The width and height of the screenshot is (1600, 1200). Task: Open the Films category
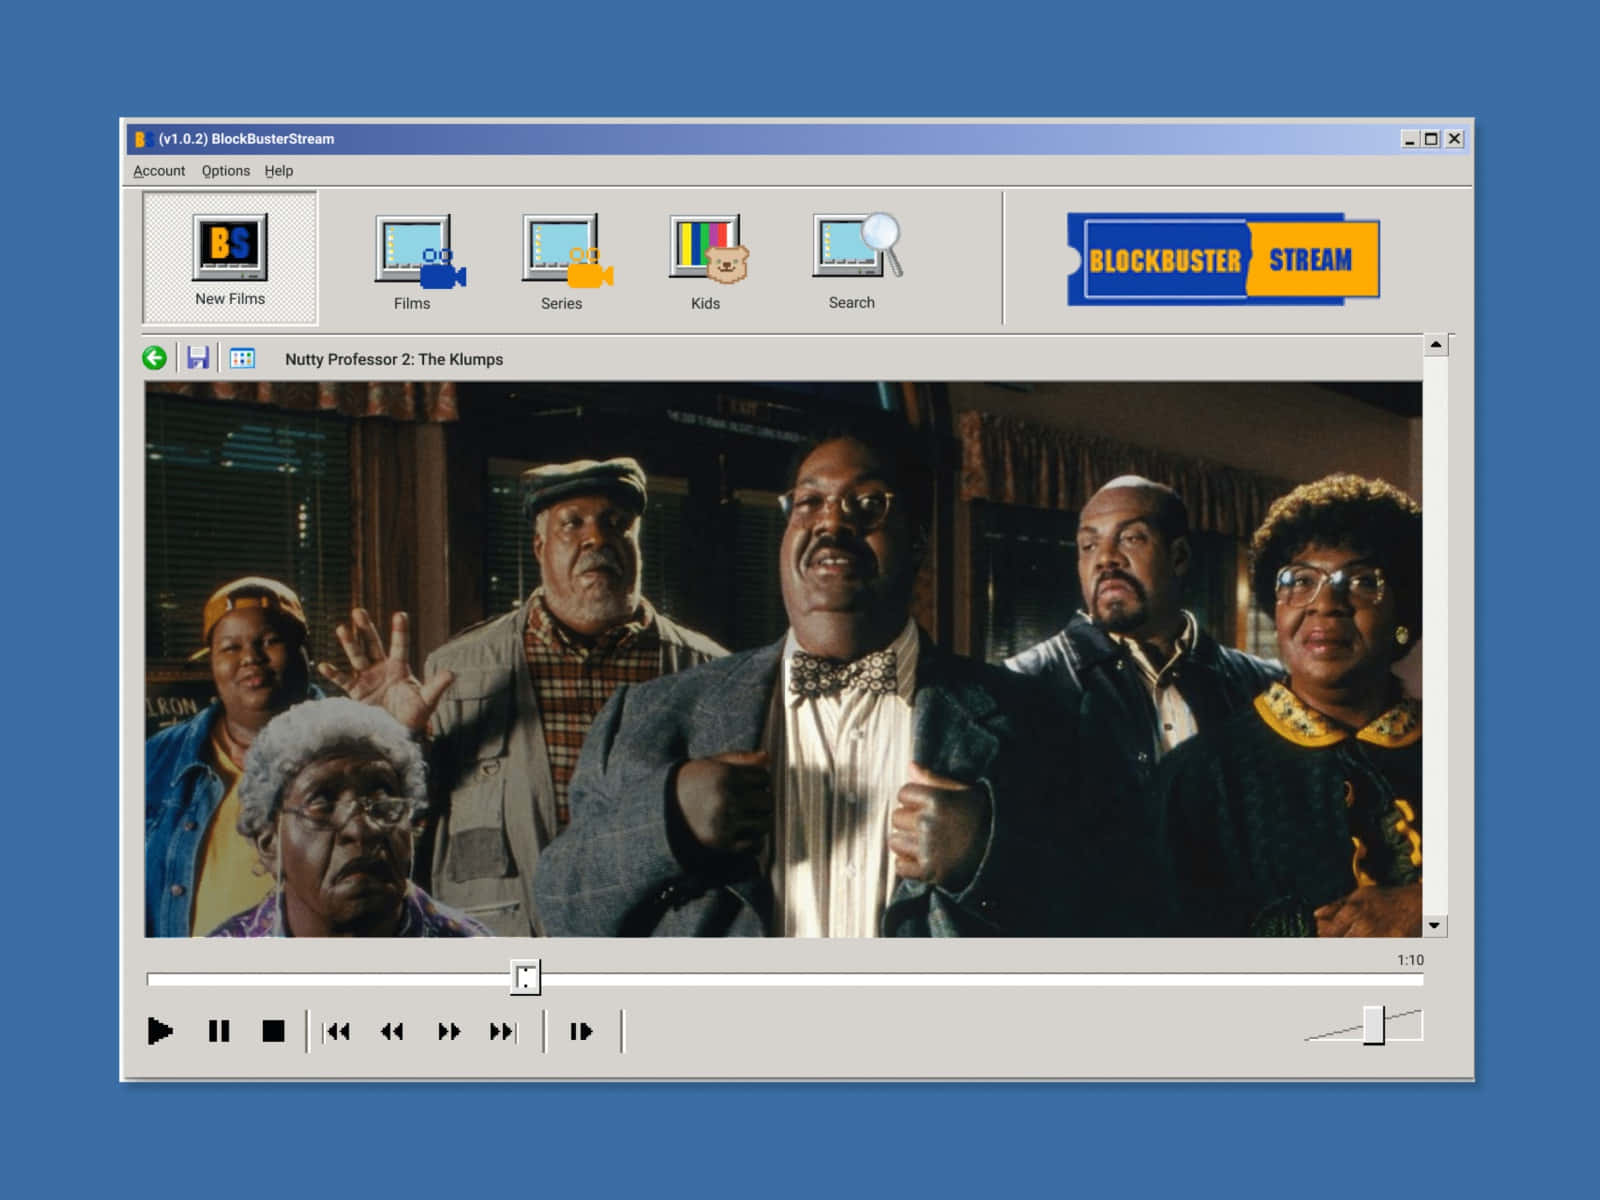415,262
